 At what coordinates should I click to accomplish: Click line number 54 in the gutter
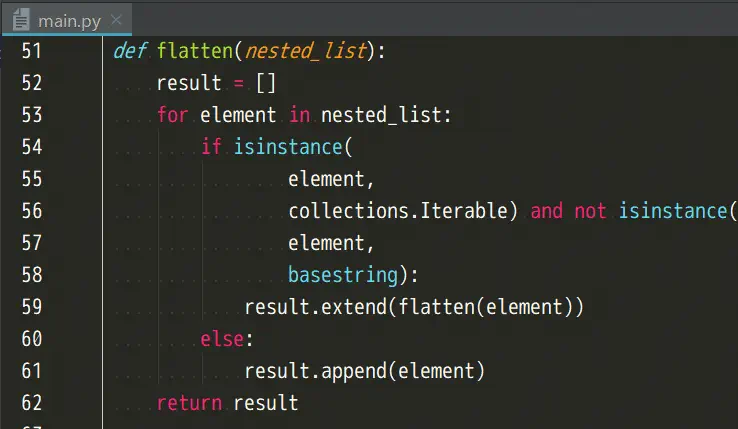[x=31, y=147]
